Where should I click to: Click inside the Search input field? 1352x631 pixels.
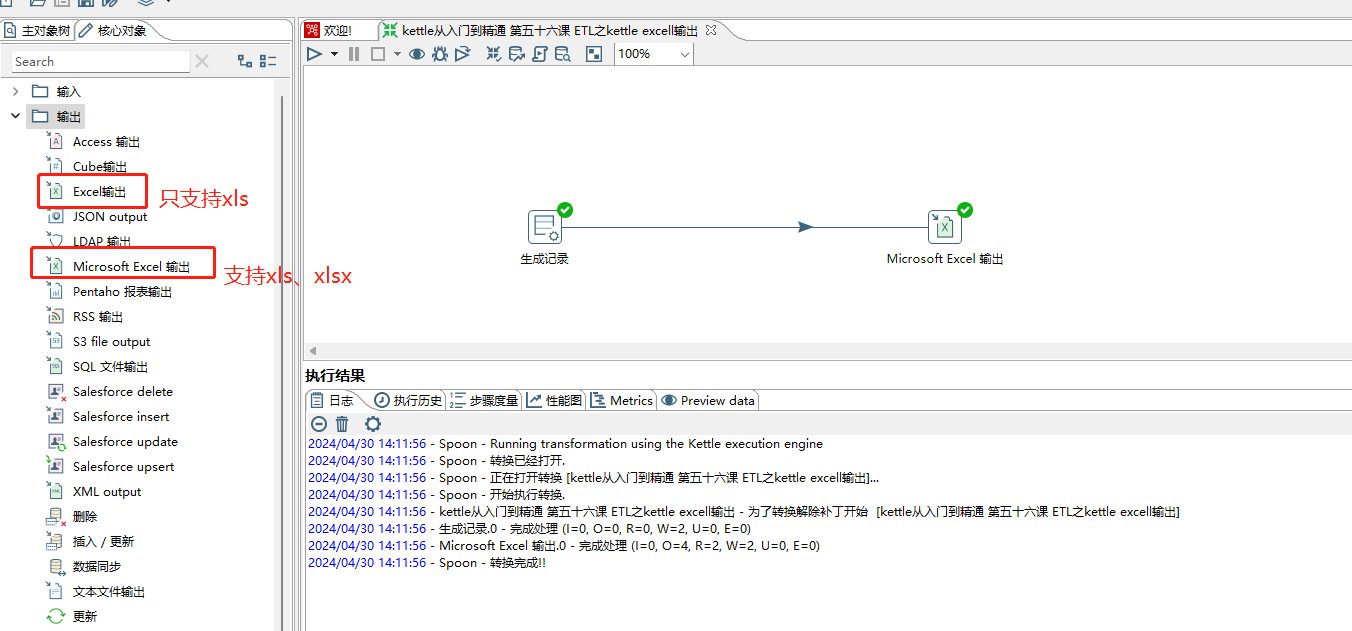coord(100,61)
